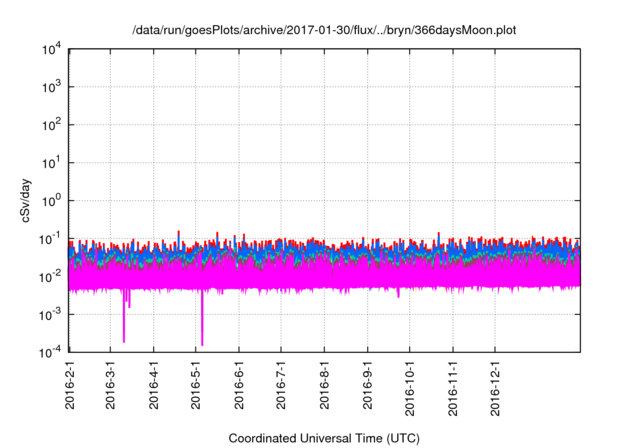The image size is (640, 448).
Task: Click the 10^-4 y-axis tick label
Action: point(50,351)
